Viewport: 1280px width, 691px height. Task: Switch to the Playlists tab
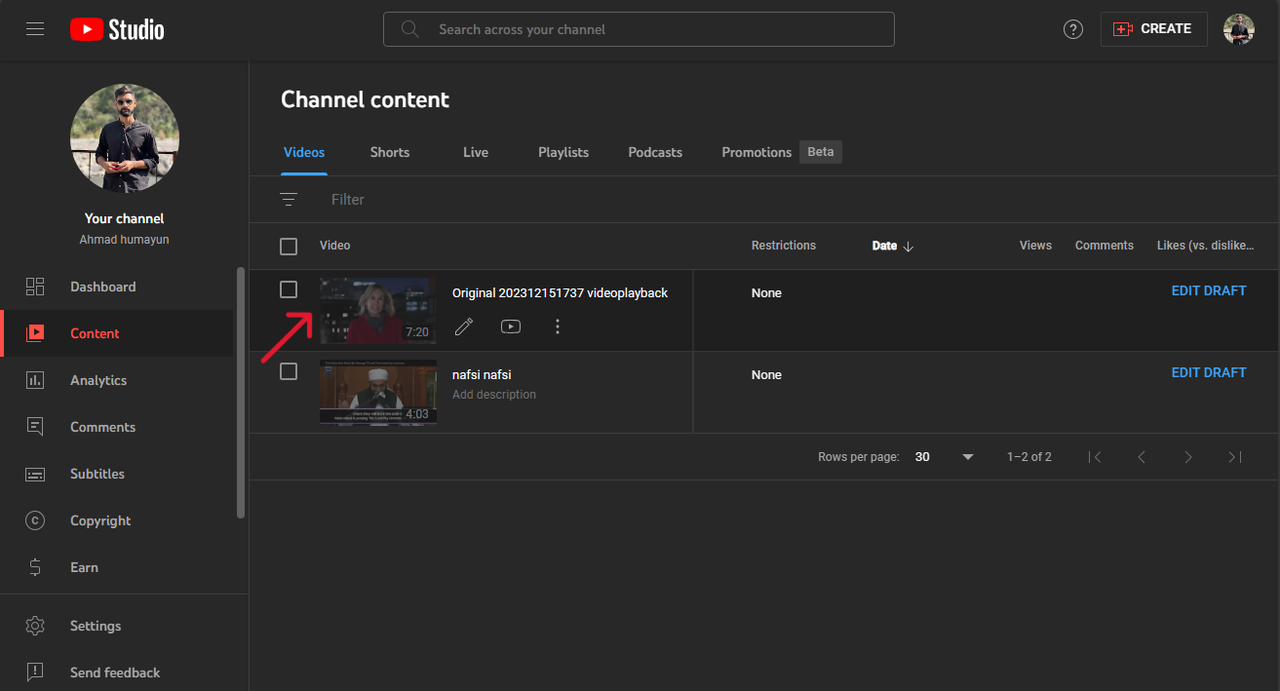pos(563,152)
